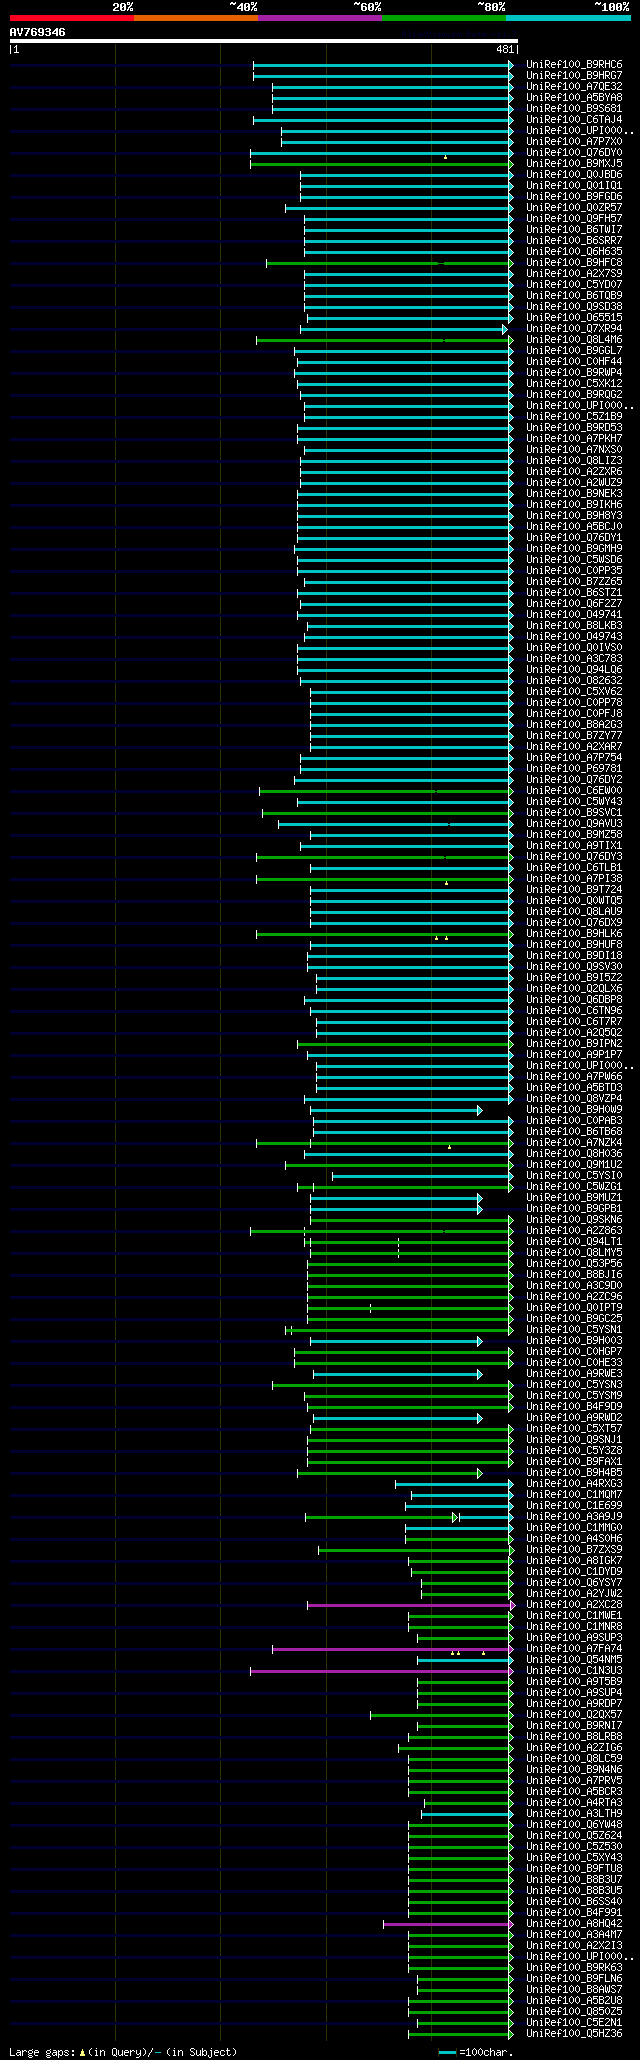
Task: Click the purple ~60% identity legend segment
Action: tap(320, 18)
